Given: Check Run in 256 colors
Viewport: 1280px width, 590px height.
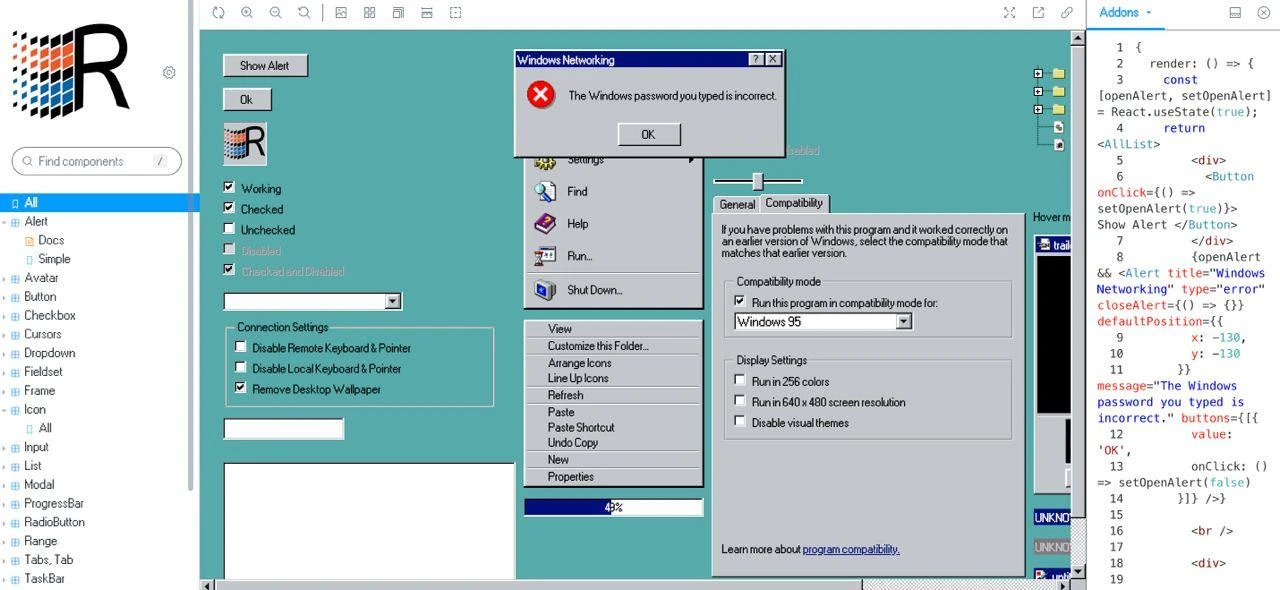Looking at the screenshot, I should pyautogui.click(x=740, y=381).
